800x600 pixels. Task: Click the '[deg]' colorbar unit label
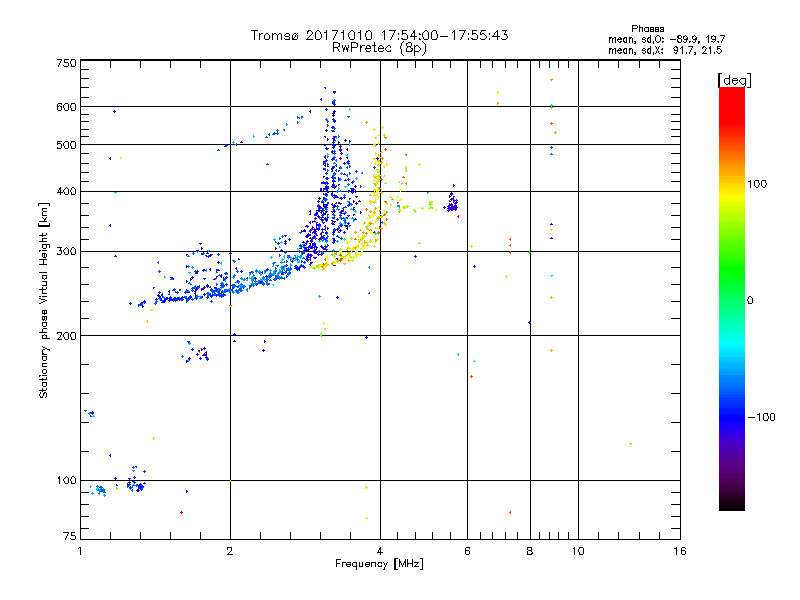[734, 80]
